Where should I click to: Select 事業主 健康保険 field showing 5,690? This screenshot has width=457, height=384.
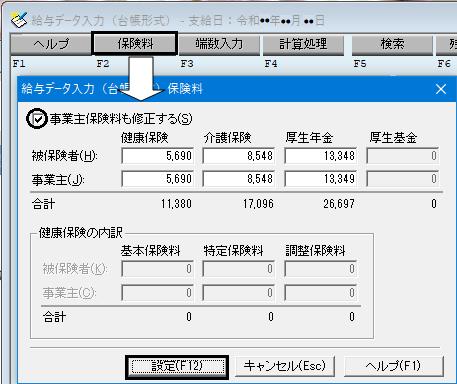157,179
